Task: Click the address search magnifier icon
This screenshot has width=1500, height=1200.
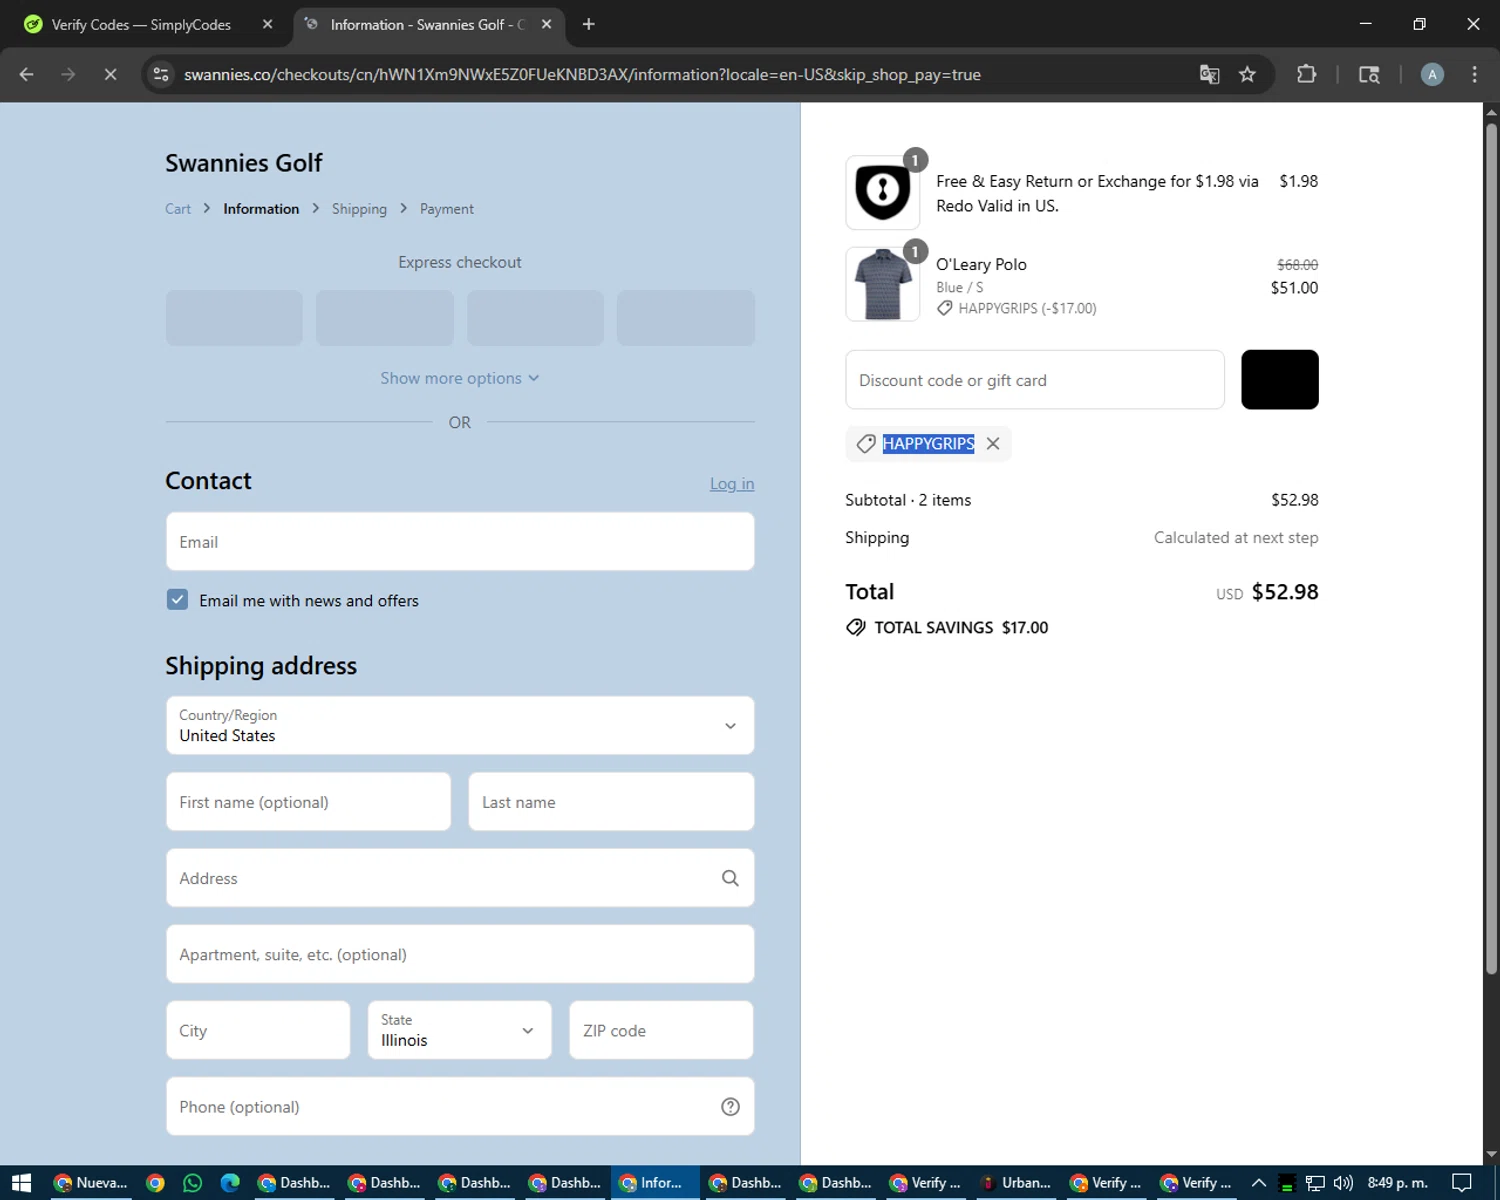Action: (x=730, y=878)
